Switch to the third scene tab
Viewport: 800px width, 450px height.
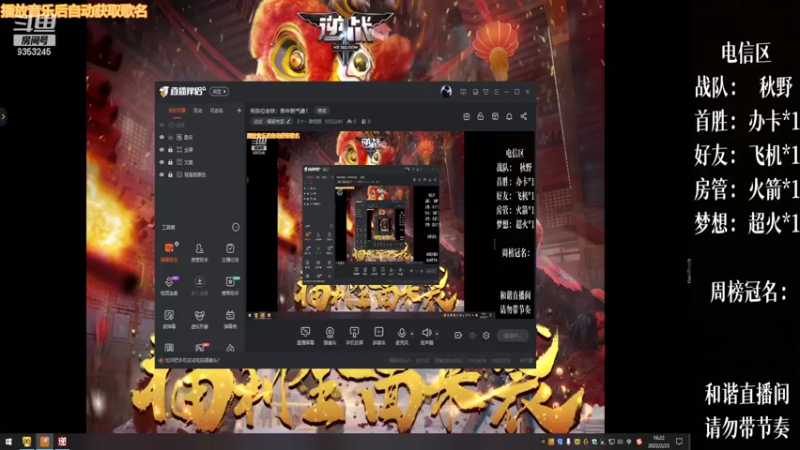click(x=217, y=110)
